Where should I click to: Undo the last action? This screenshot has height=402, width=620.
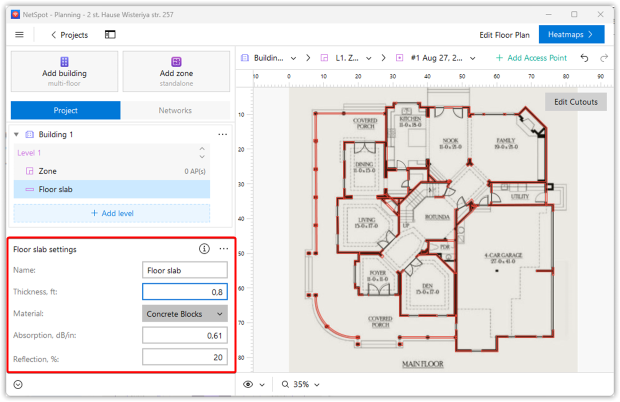pyautogui.click(x=584, y=58)
